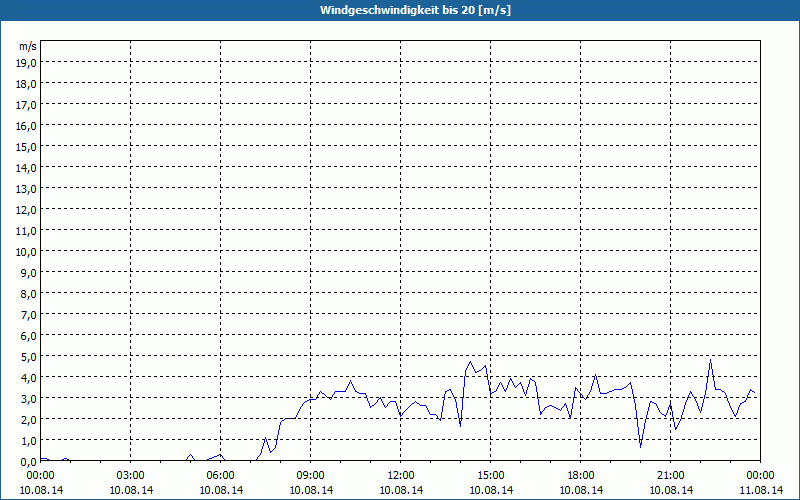
Task: Select the 2,0 y-axis value
Action: click(x=28, y=419)
